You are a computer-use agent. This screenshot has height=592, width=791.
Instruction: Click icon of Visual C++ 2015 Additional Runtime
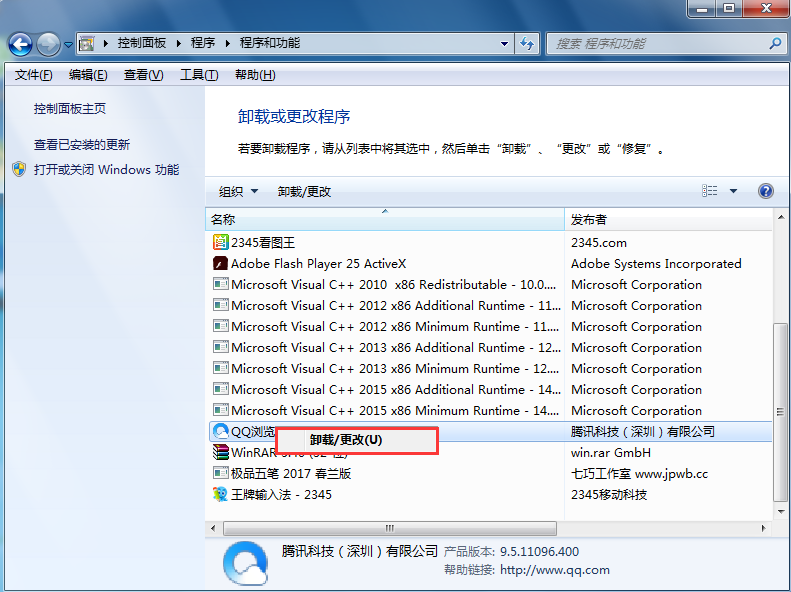[220, 390]
